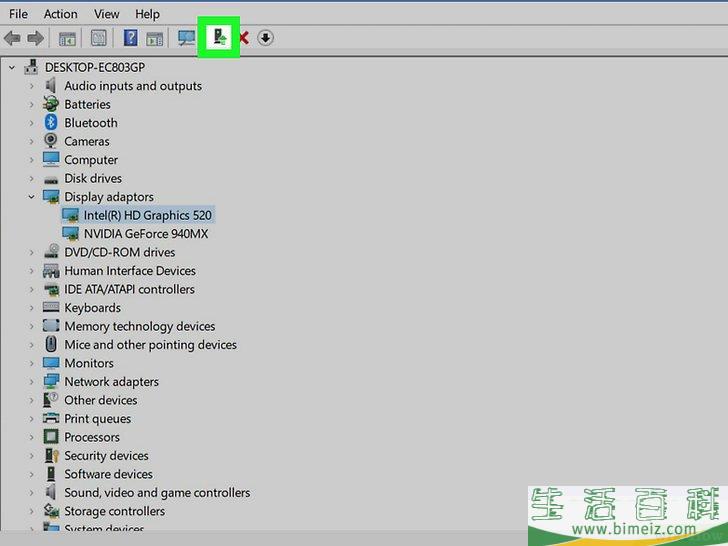Screen dimensions: 728x546
Task: Click the Properties icon in the toolbar
Action: (99, 38)
